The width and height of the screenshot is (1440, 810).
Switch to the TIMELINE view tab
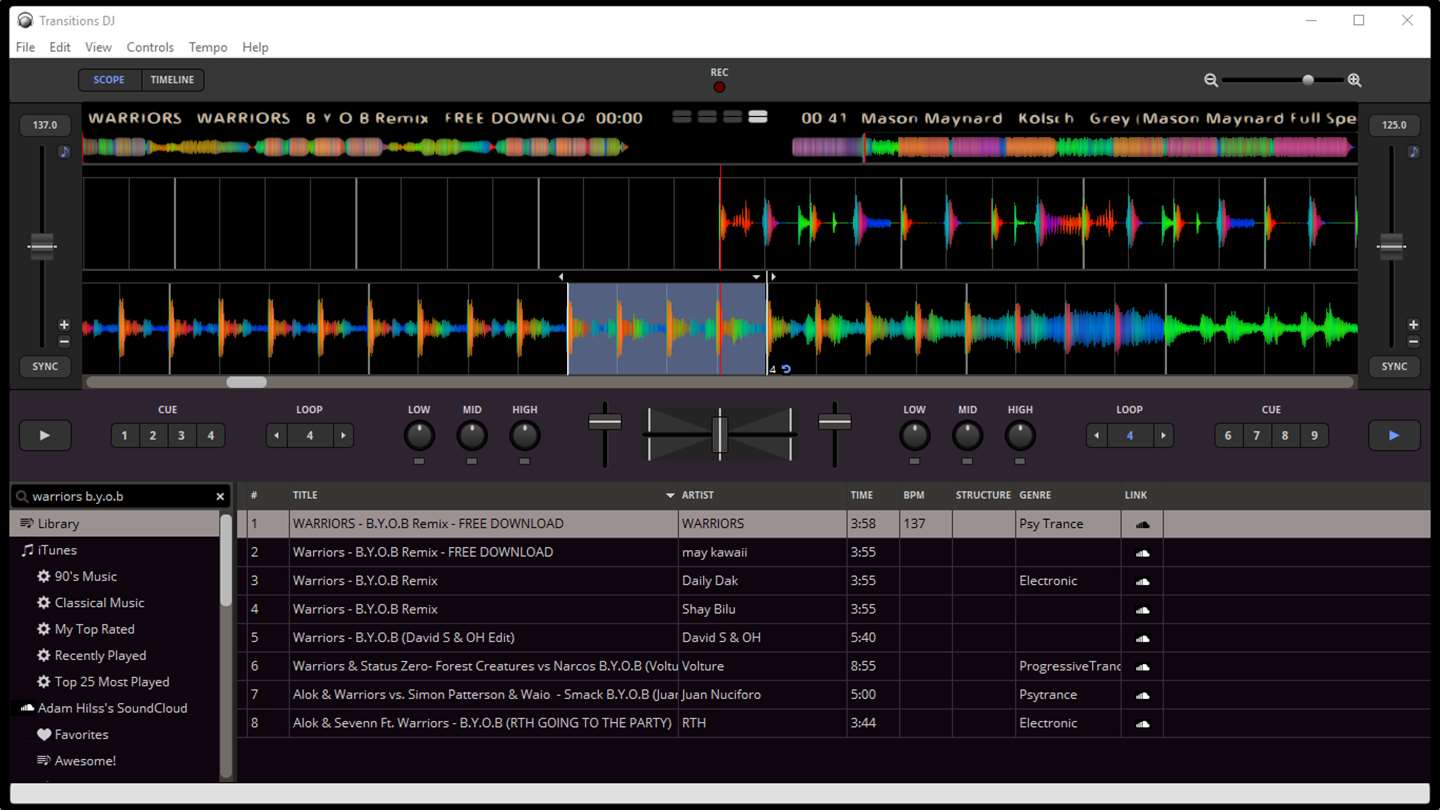[x=172, y=80]
